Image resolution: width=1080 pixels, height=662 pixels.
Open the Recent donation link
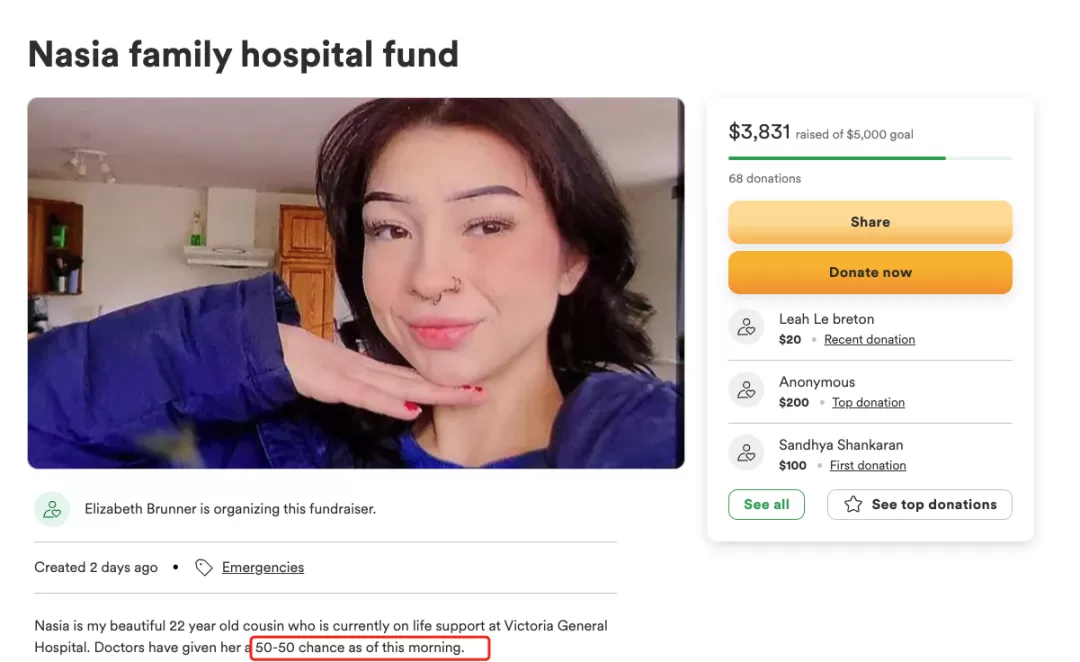coord(869,340)
